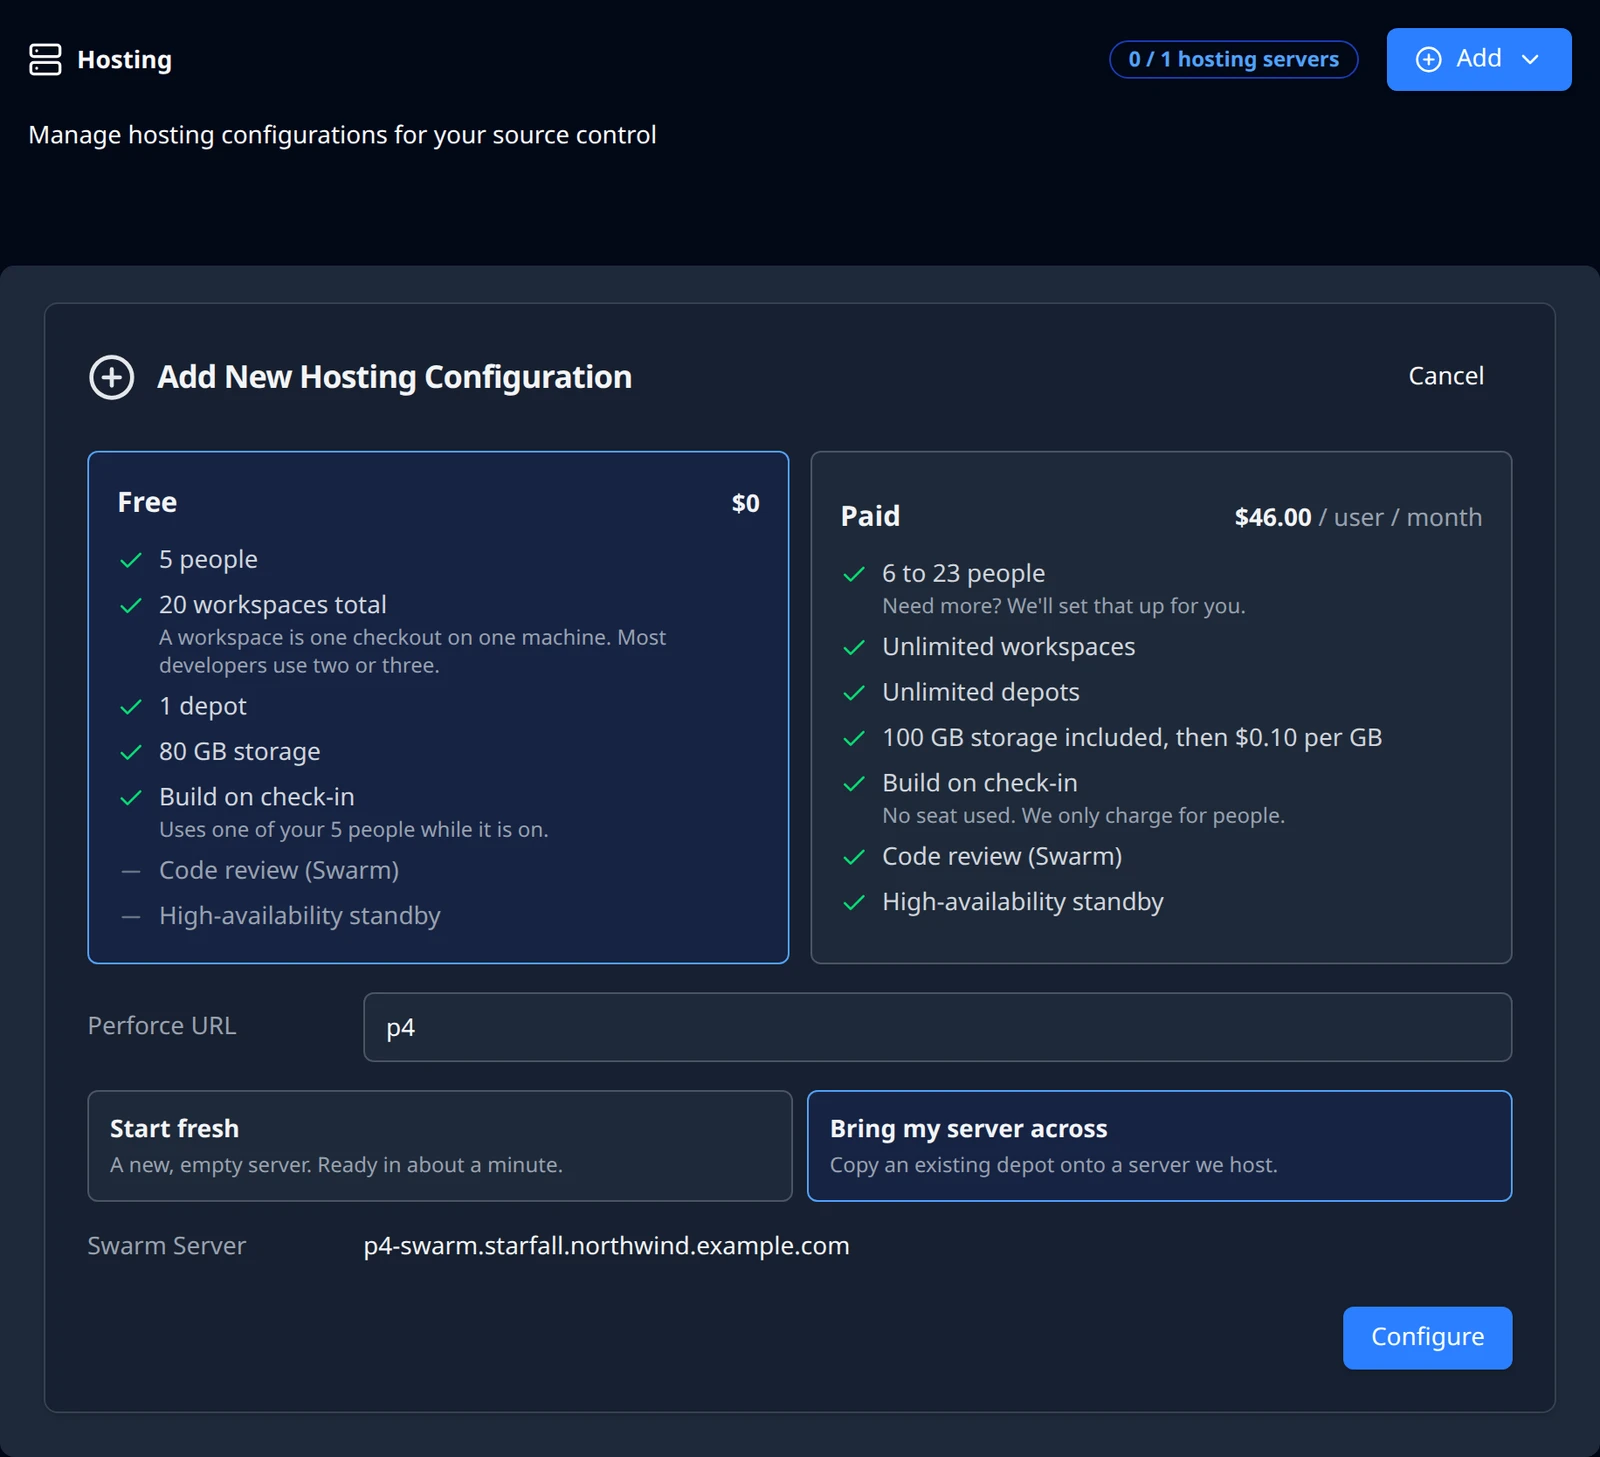Screen dimensions: 1600x1457
Task: Click the Add New Hosting Configuration heading
Action: tap(394, 377)
